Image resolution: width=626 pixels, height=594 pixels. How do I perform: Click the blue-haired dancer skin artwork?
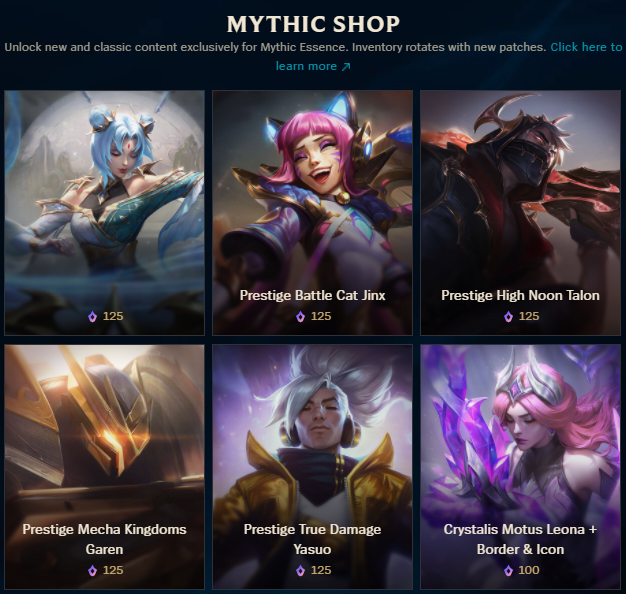point(104,192)
